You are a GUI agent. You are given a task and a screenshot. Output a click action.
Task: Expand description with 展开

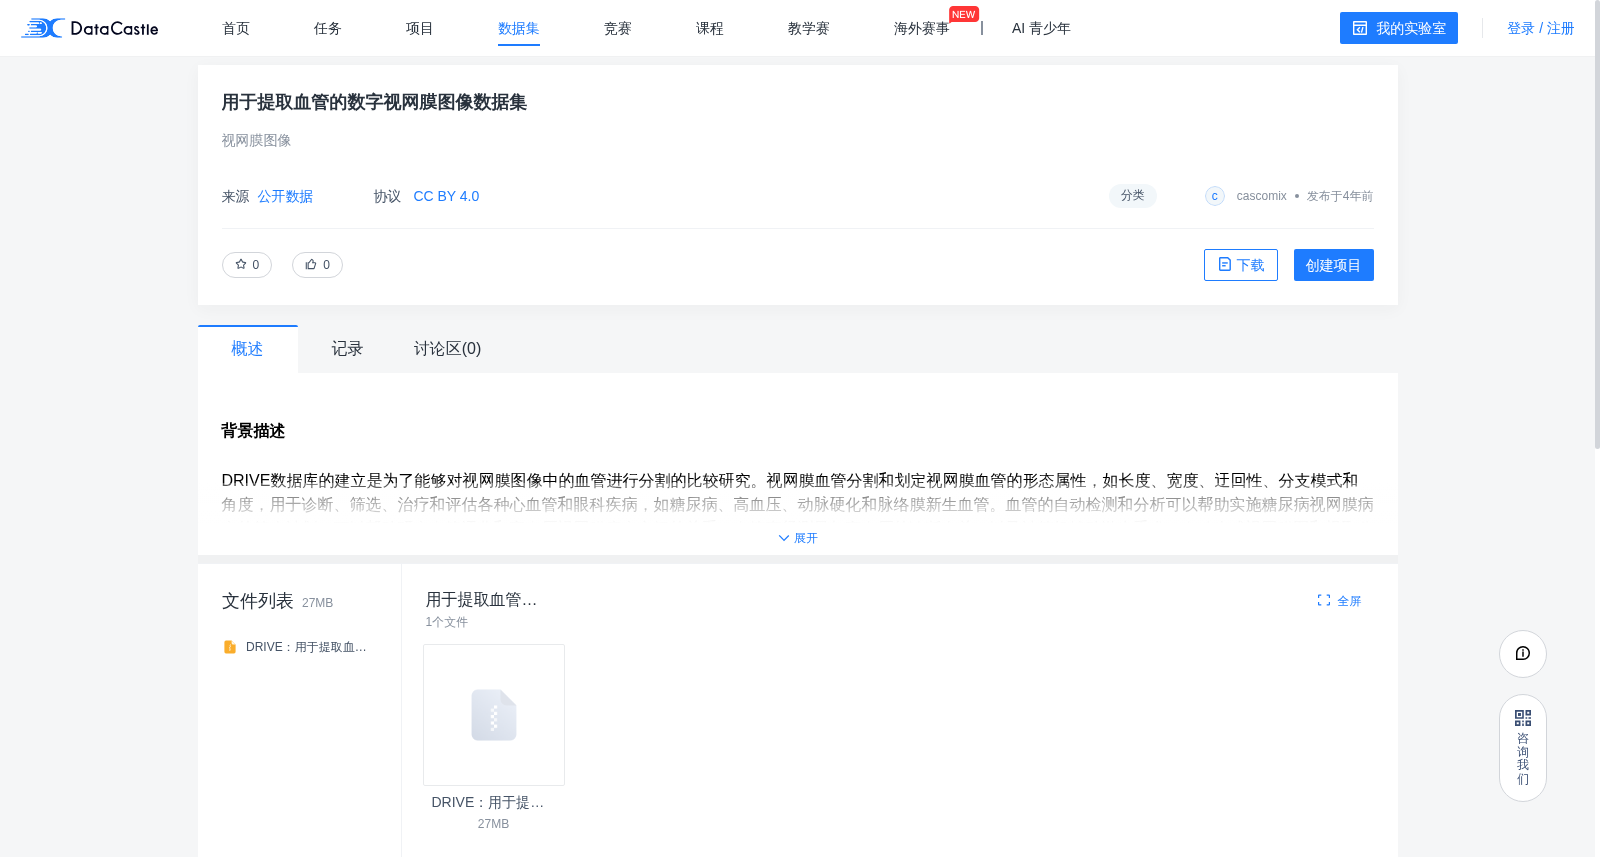798,538
